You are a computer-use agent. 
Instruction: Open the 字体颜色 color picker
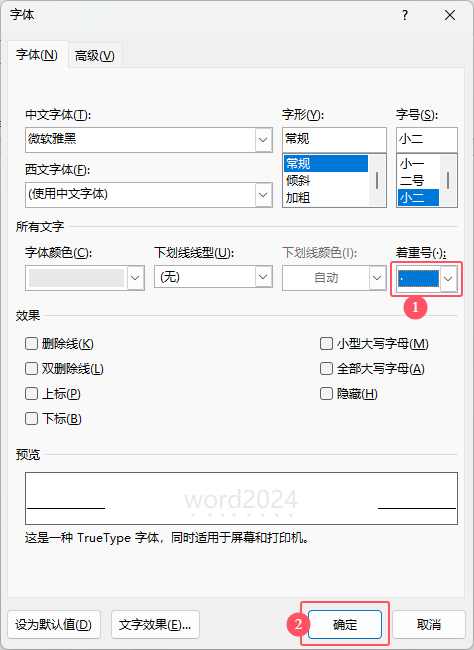[x=85, y=278]
